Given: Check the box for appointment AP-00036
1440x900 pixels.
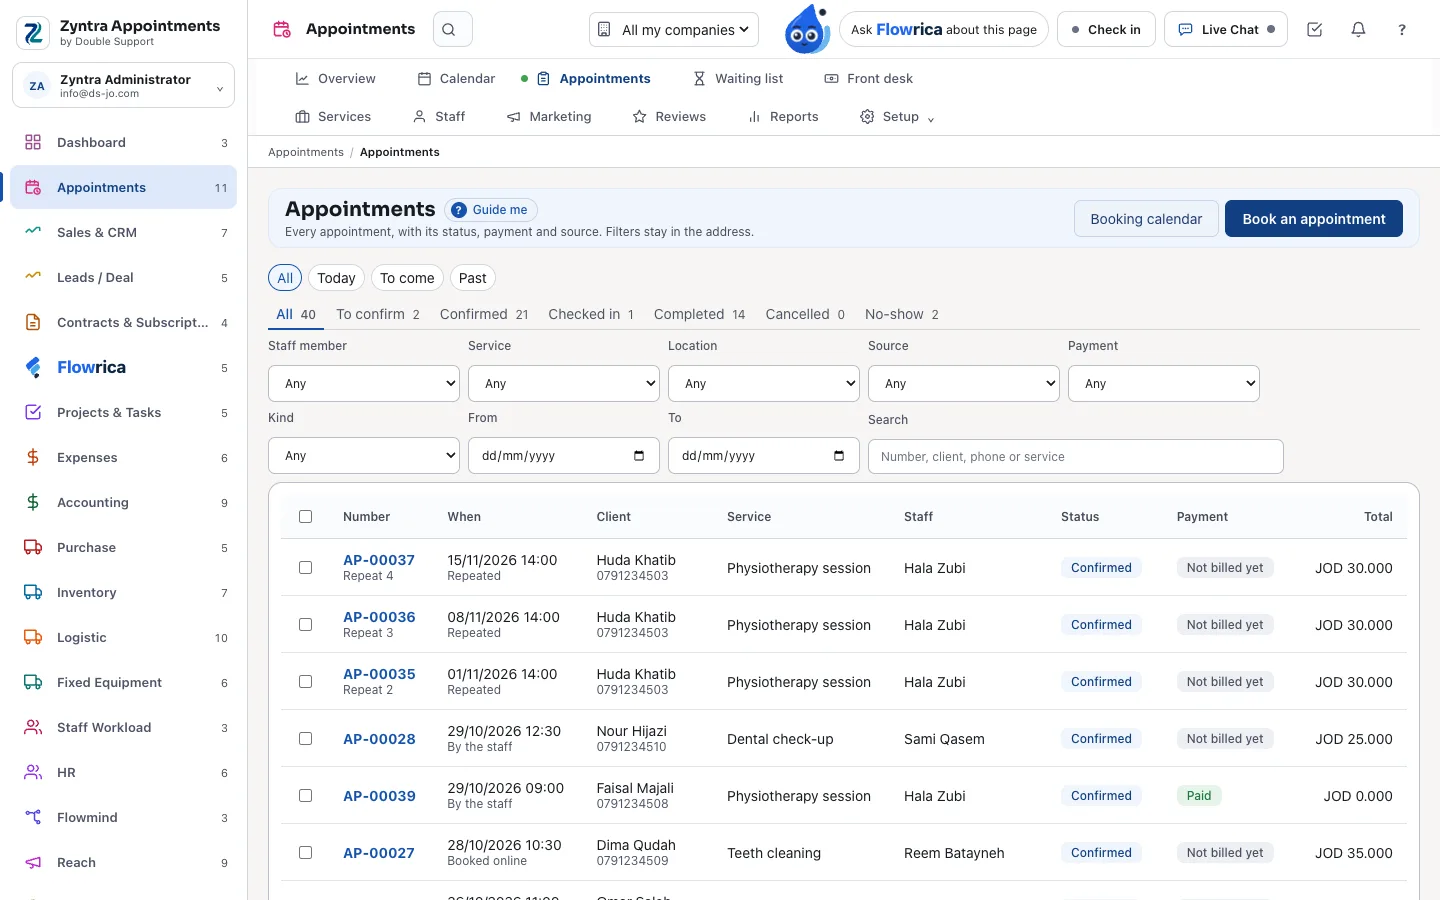Looking at the screenshot, I should pyautogui.click(x=306, y=624).
